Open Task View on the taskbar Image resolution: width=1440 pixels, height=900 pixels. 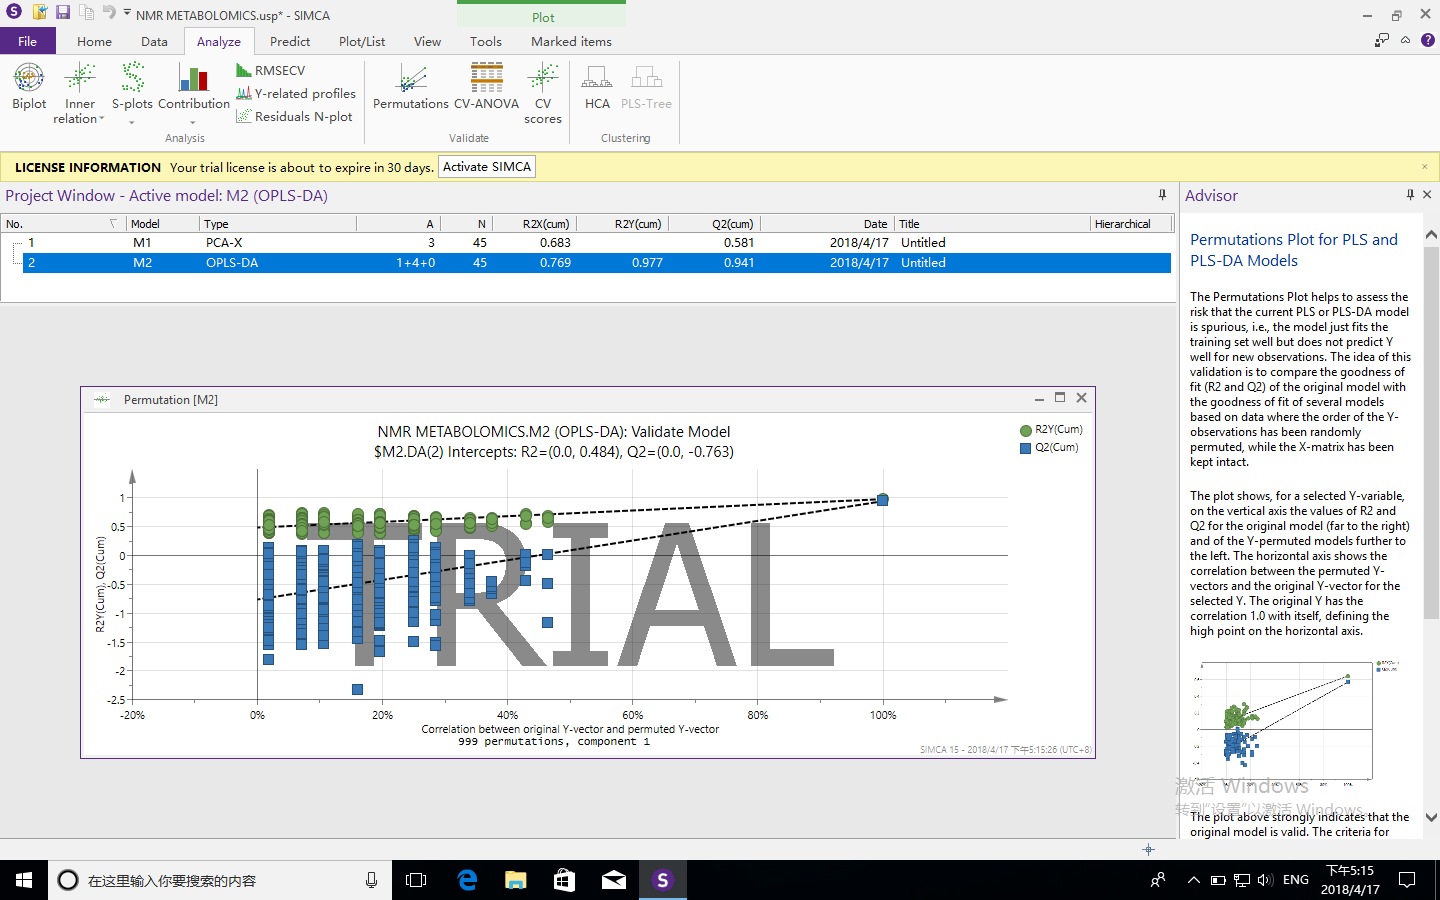click(x=416, y=880)
